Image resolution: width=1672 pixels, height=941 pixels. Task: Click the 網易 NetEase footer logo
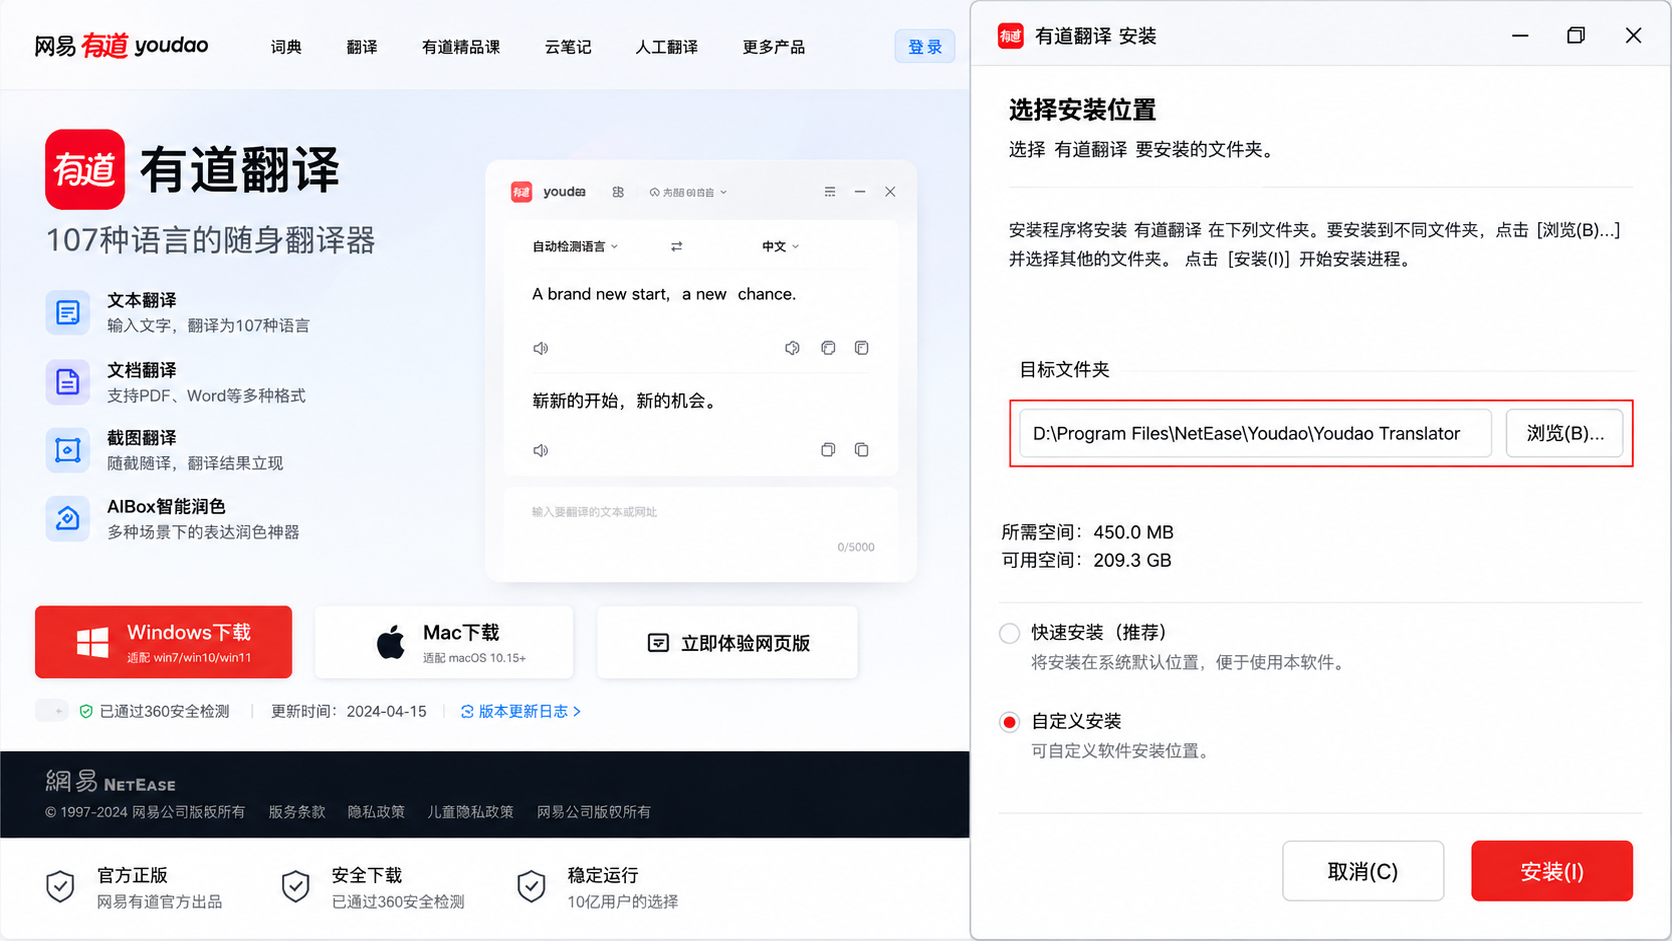110,782
